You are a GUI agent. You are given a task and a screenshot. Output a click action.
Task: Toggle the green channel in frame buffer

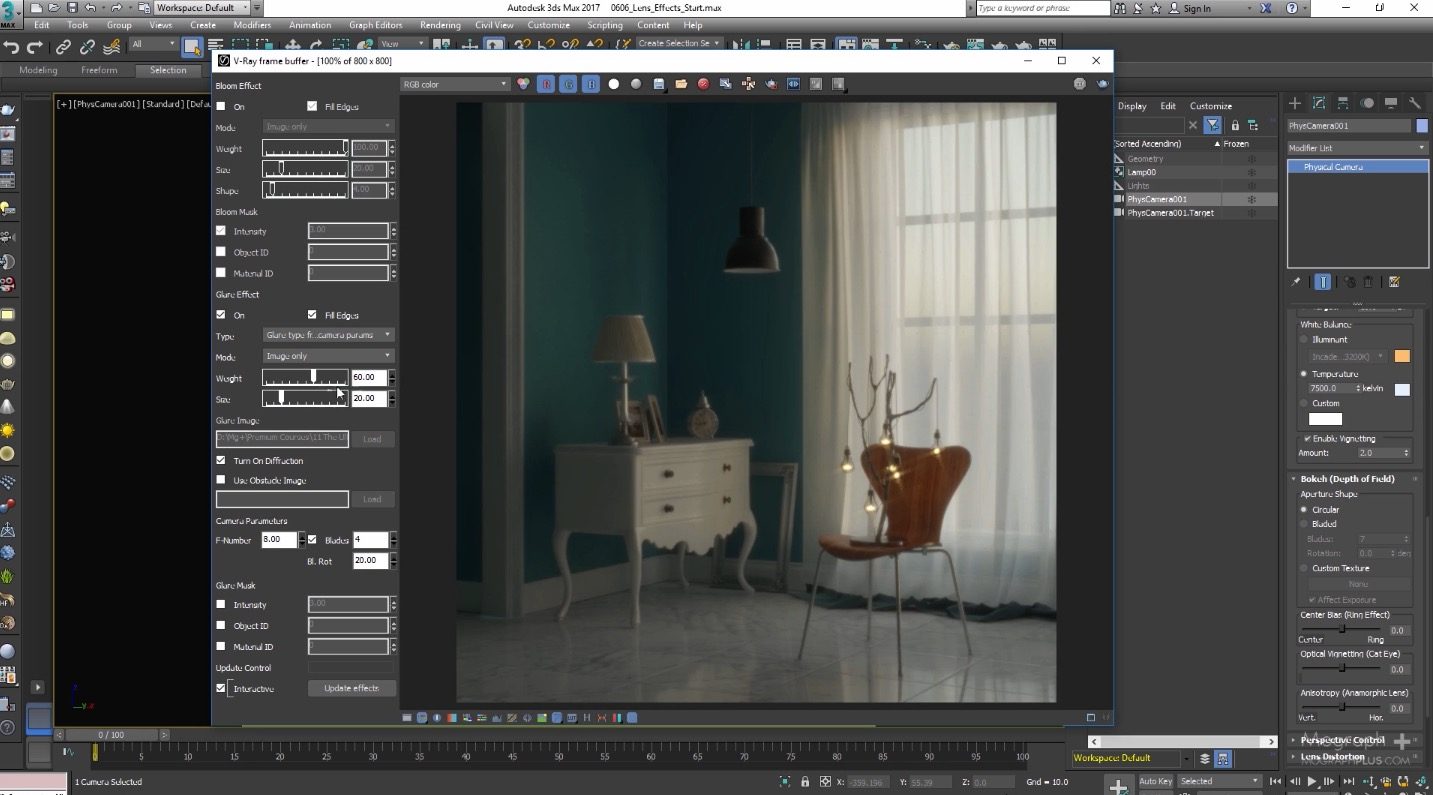[x=569, y=85]
